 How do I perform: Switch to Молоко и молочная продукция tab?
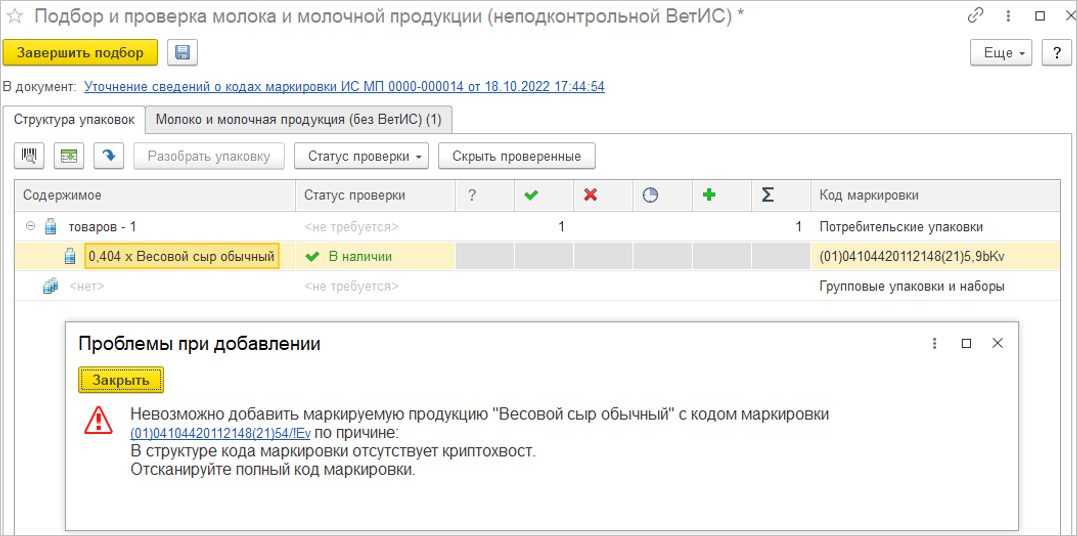[298, 120]
